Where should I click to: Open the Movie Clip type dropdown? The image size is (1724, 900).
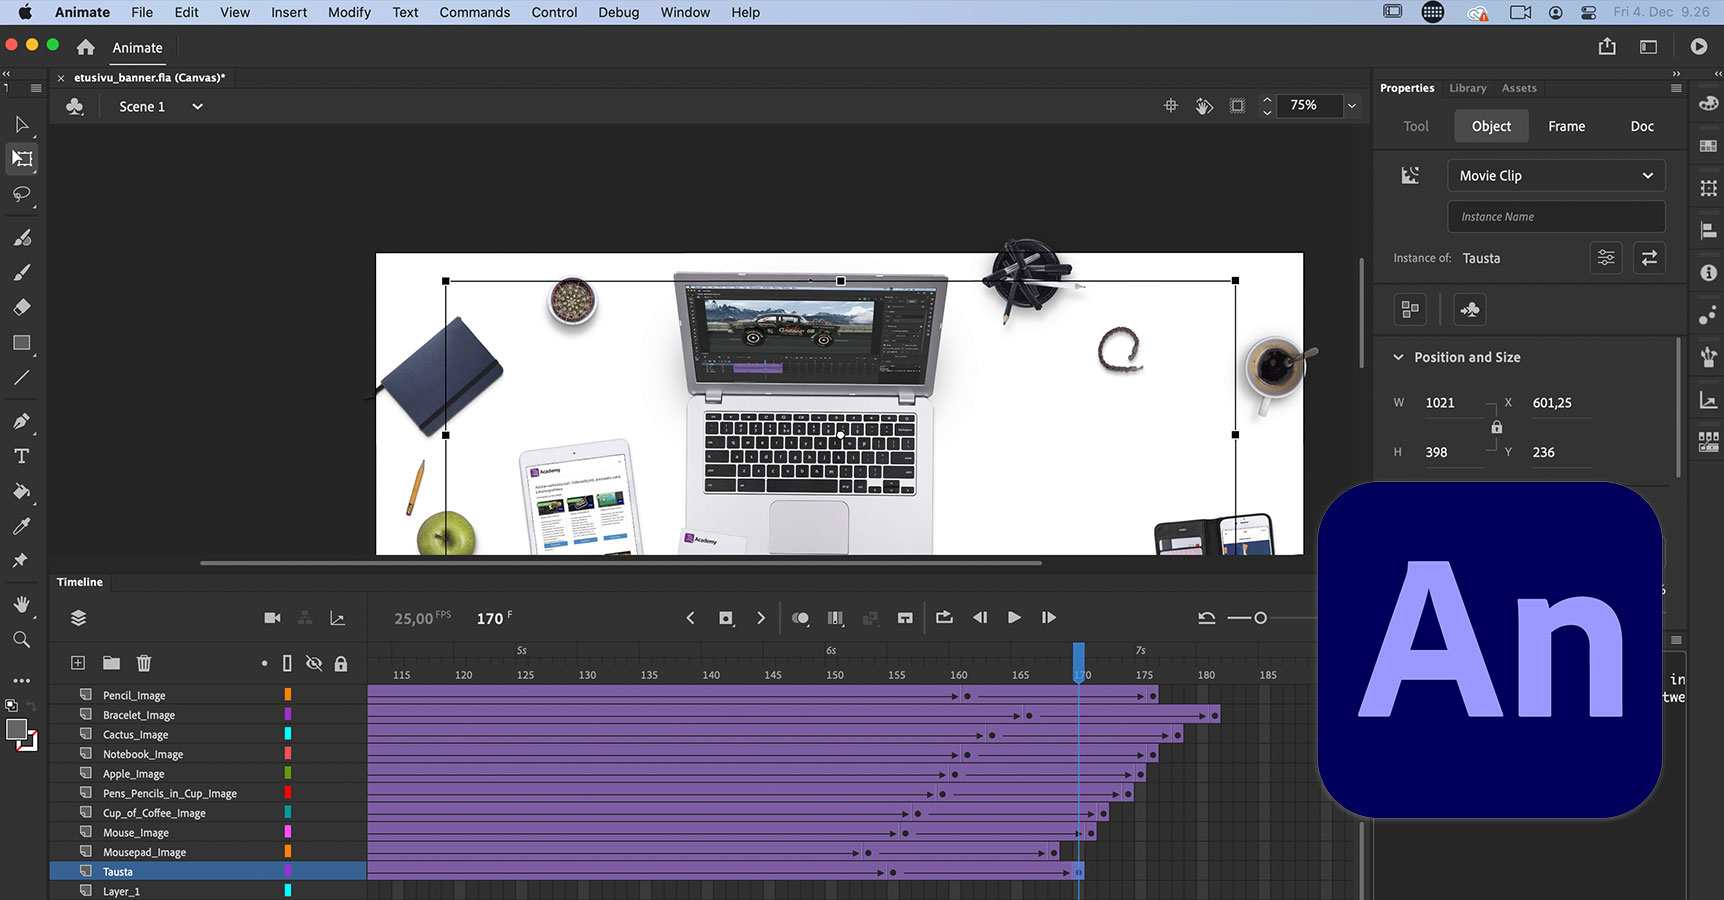click(x=1556, y=175)
